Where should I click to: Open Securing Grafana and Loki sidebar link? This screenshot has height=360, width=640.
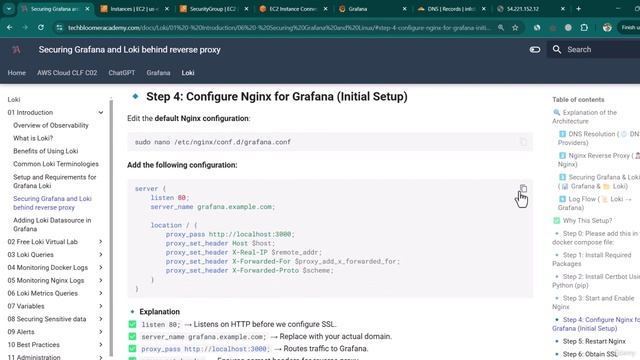[x=52, y=203]
